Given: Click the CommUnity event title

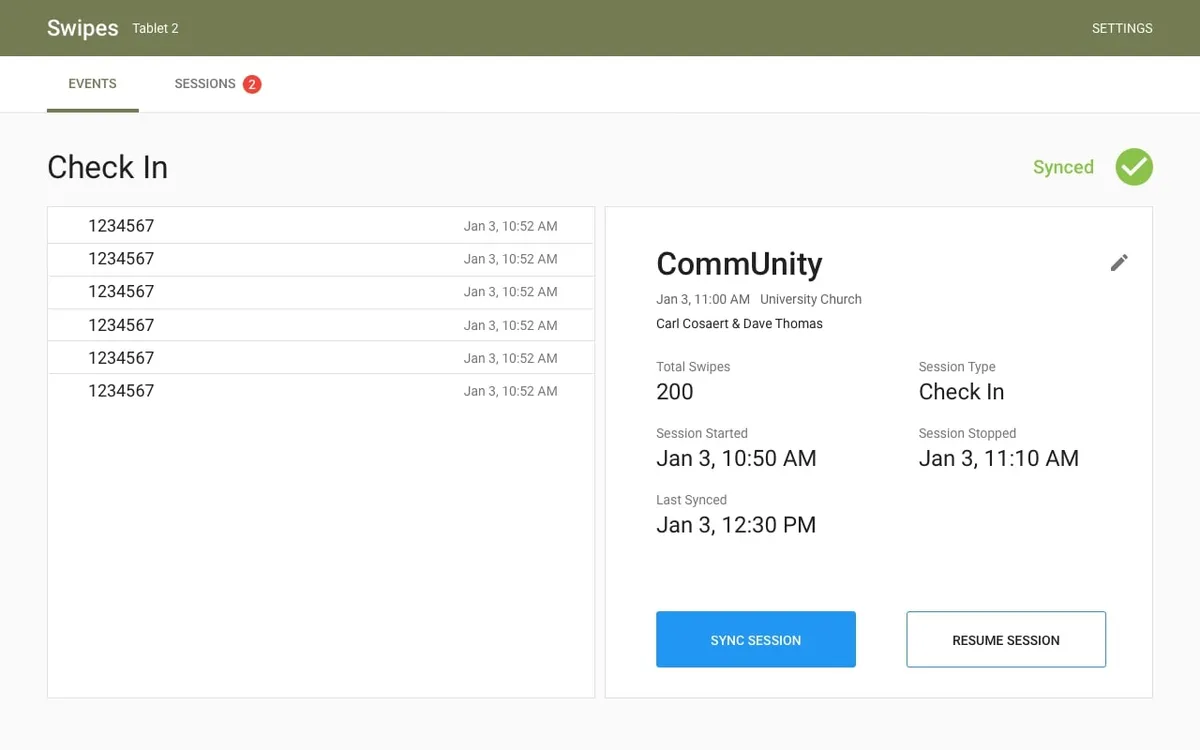Looking at the screenshot, I should pyautogui.click(x=739, y=264).
